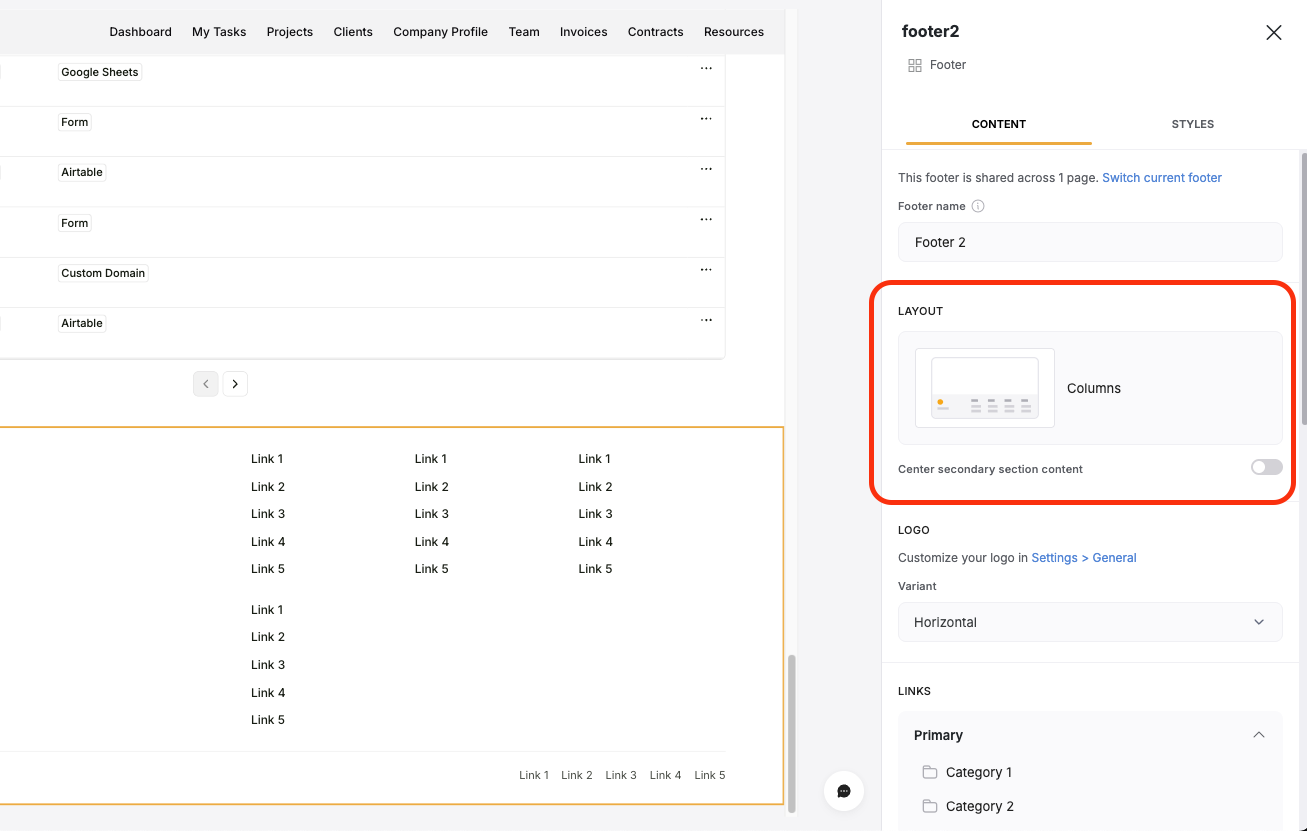Screen dimensions: 1307x831
Task: Click the Footer name info icon
Action: pos(978,206)
